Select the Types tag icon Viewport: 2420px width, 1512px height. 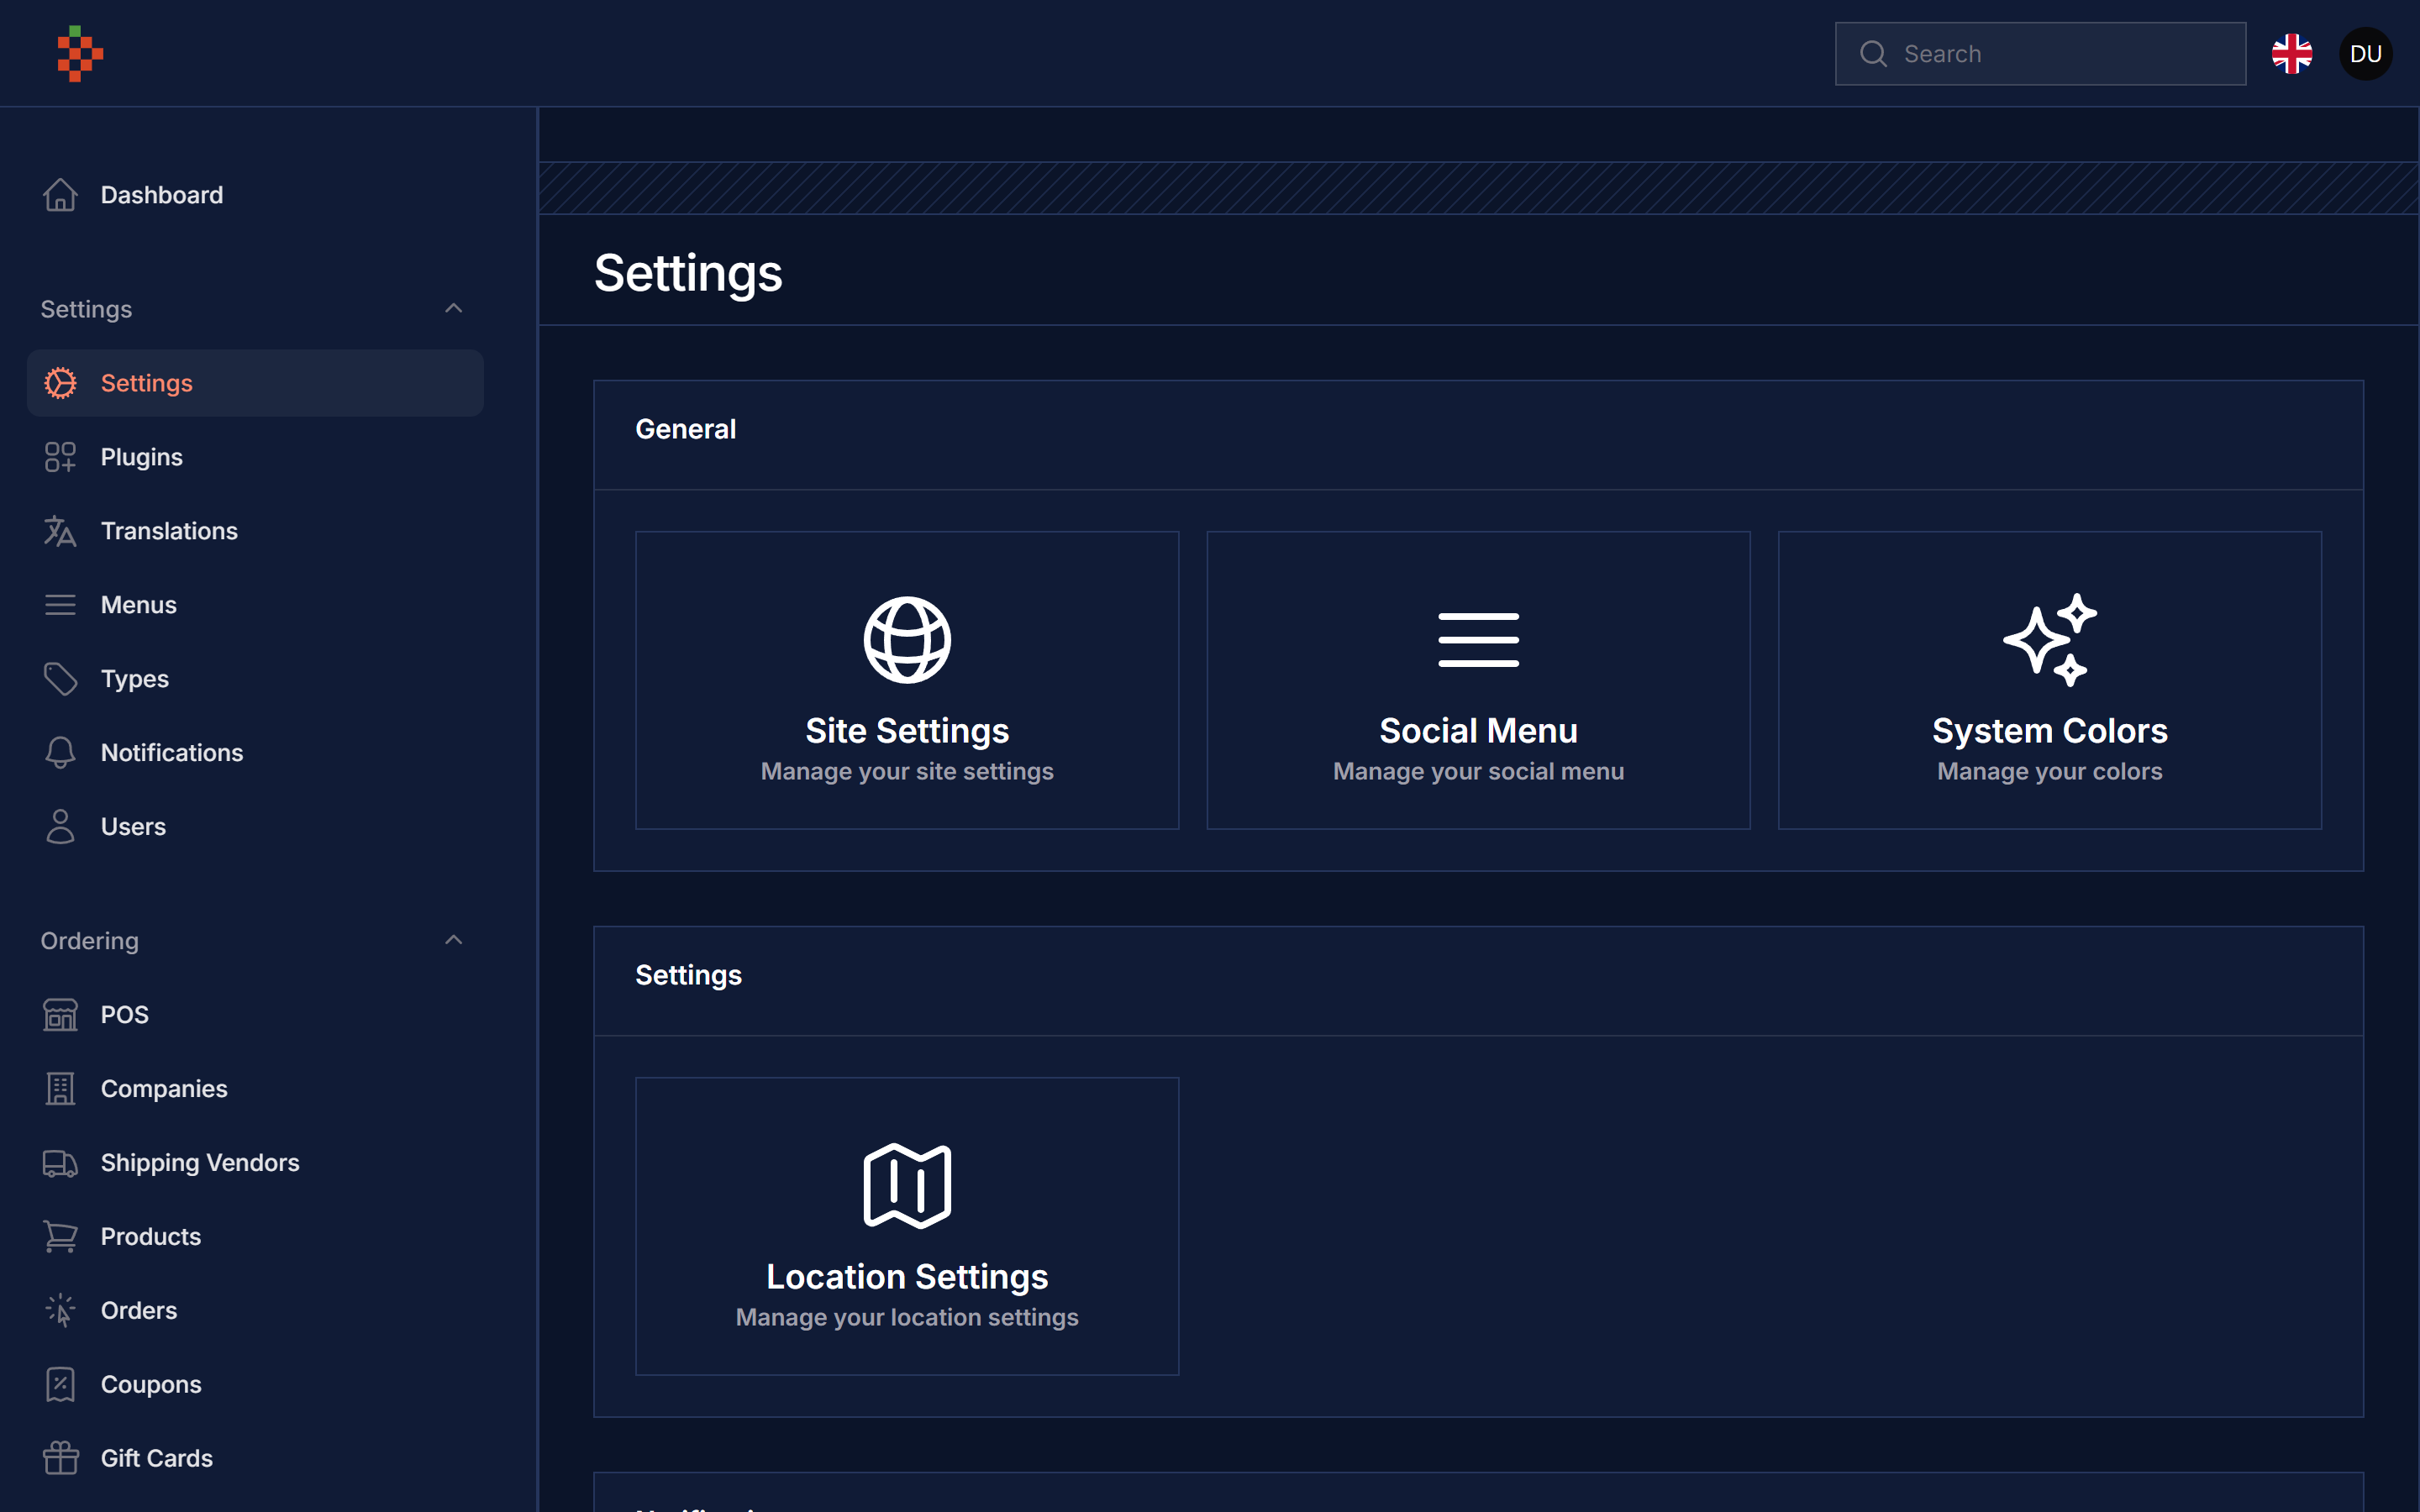pyautogui.click(x=60, y=679)
